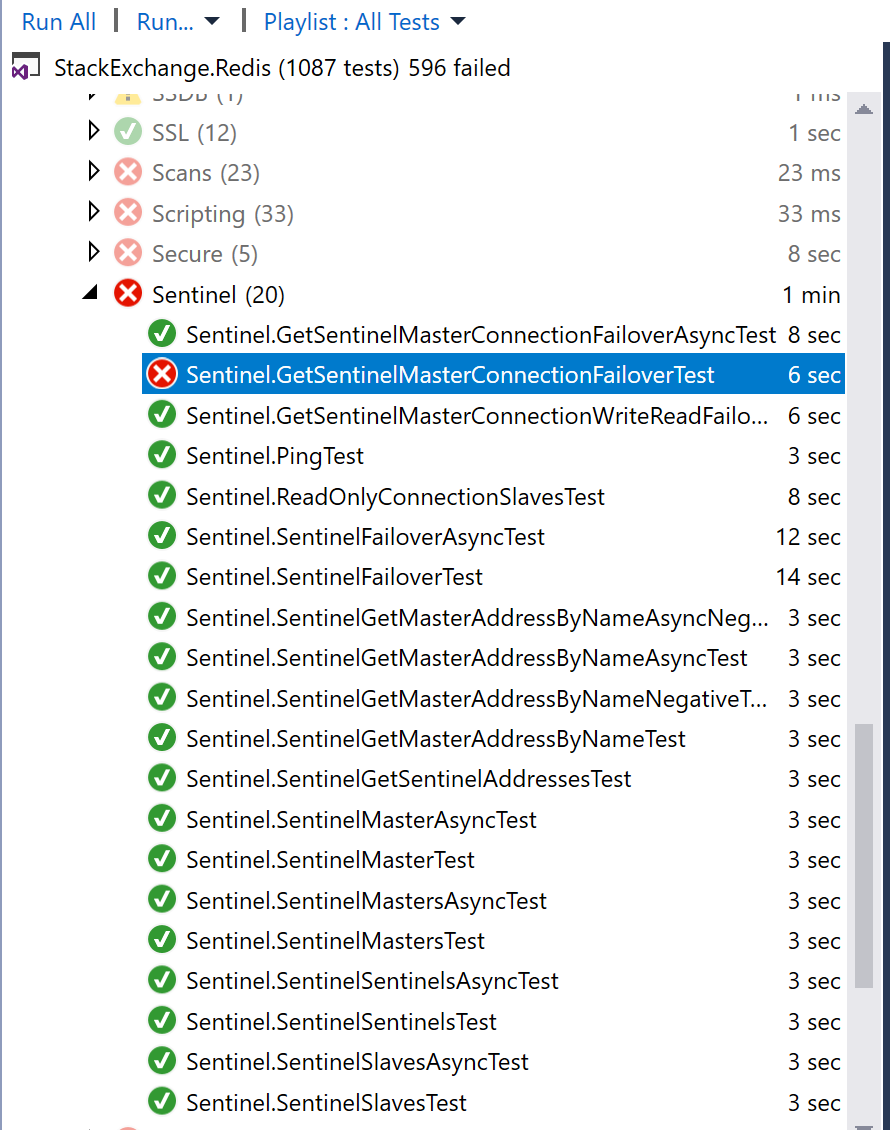
Task: Click passed icon of Sentinel.SentinelMastersTest
Action: [x=161, y=940]
